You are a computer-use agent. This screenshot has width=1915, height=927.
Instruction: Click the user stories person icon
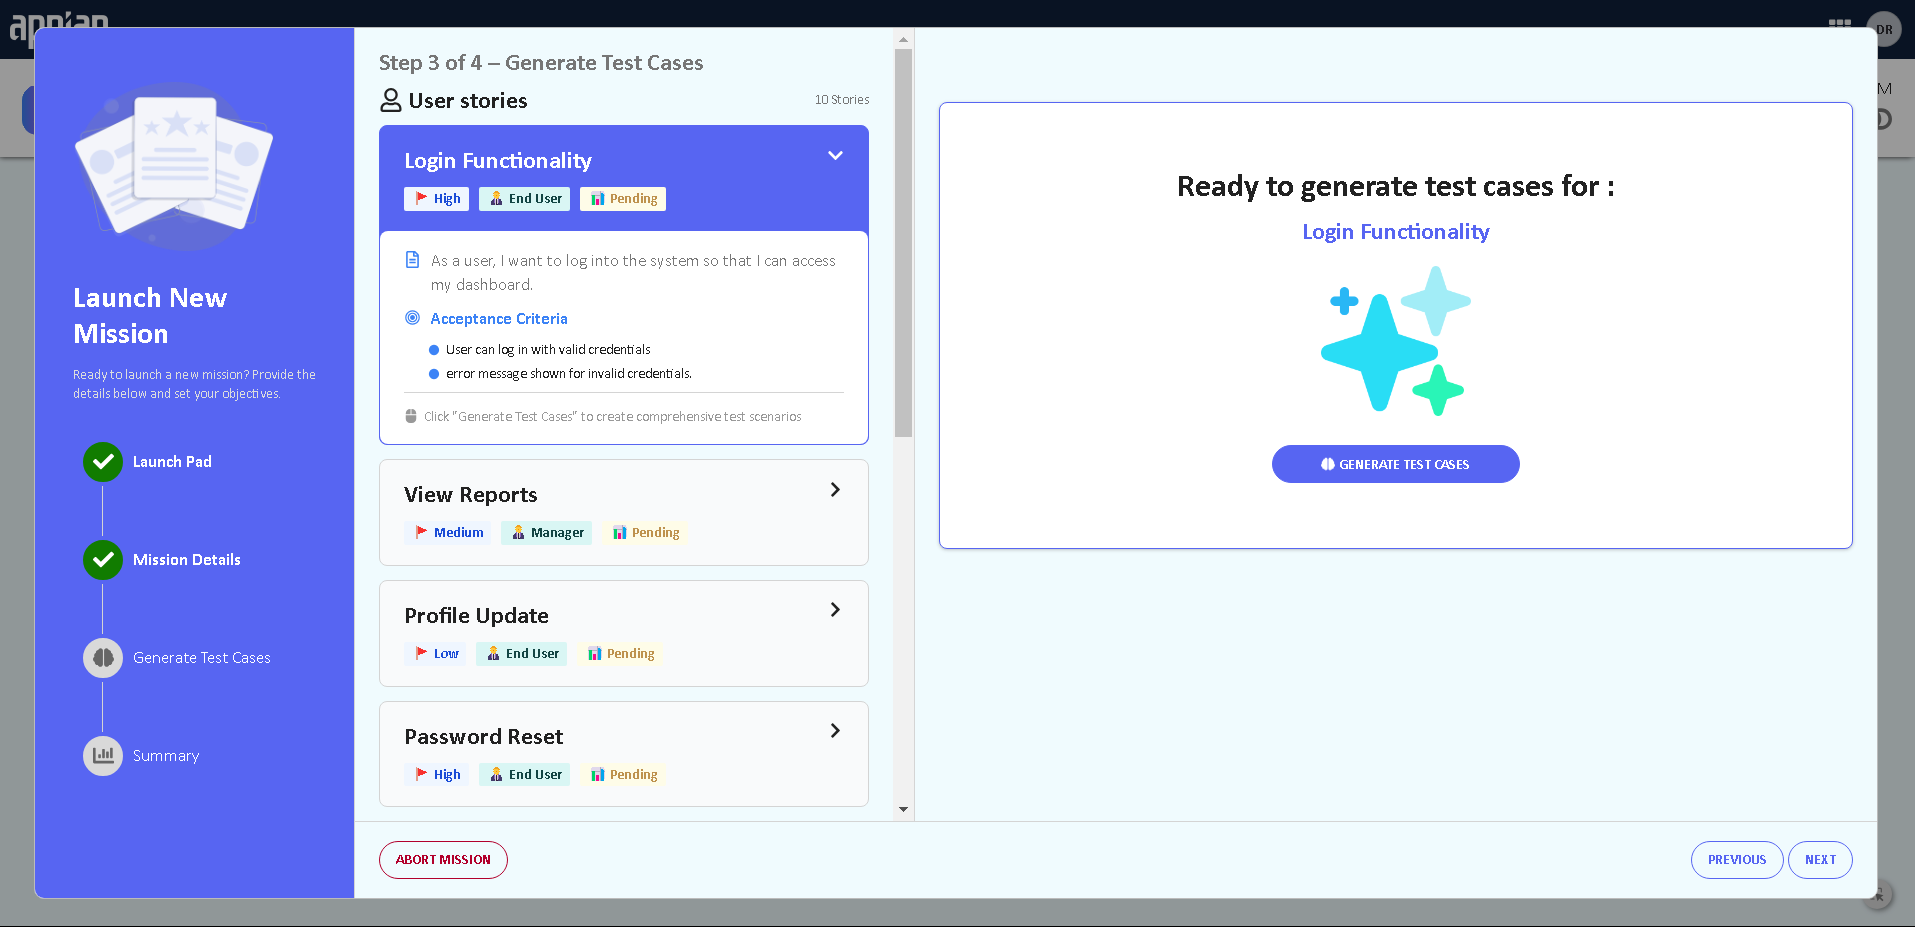click(391, 101)
